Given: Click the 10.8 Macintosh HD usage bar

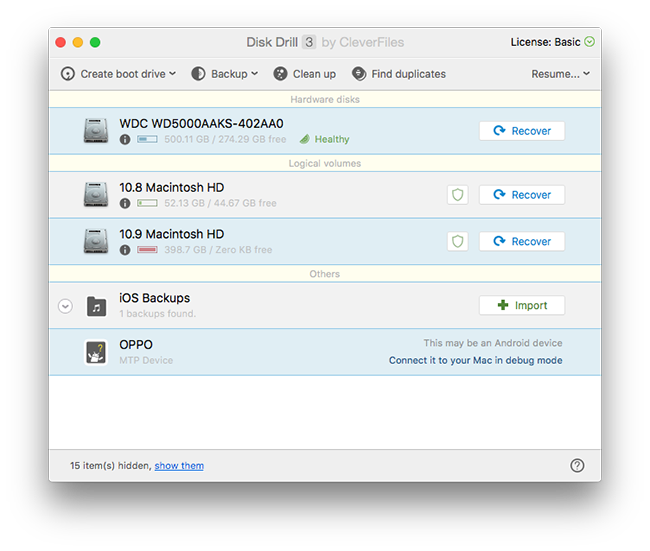Looking at the screenshot, I should (x=147, y=203).
